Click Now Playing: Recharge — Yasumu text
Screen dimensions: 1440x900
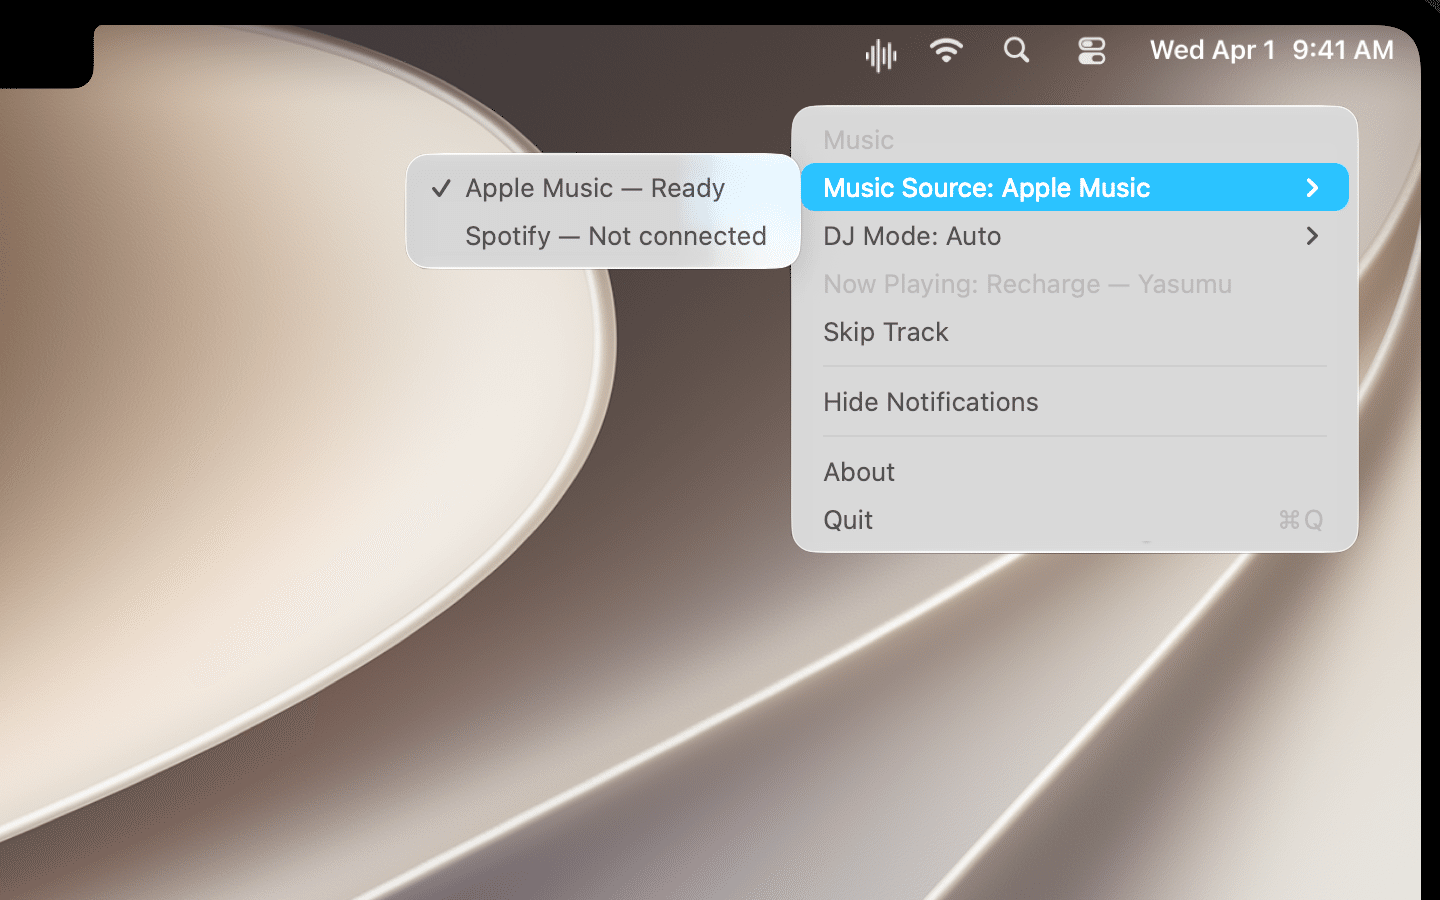point(1027,284)
